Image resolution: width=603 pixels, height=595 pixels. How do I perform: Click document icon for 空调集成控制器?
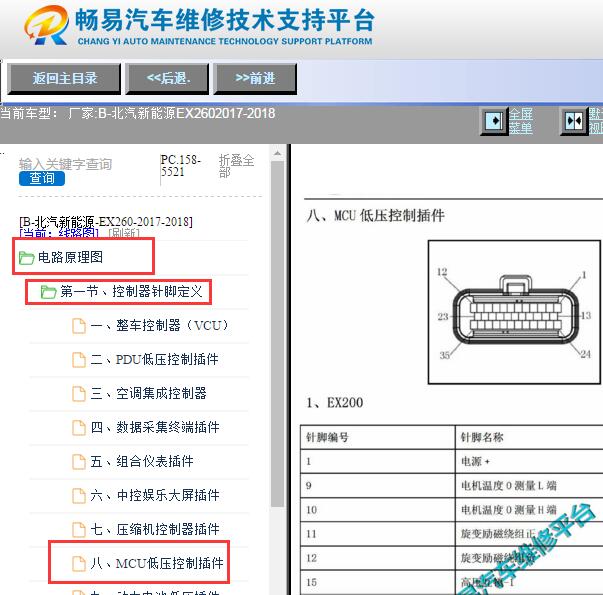tap(79, 394)
